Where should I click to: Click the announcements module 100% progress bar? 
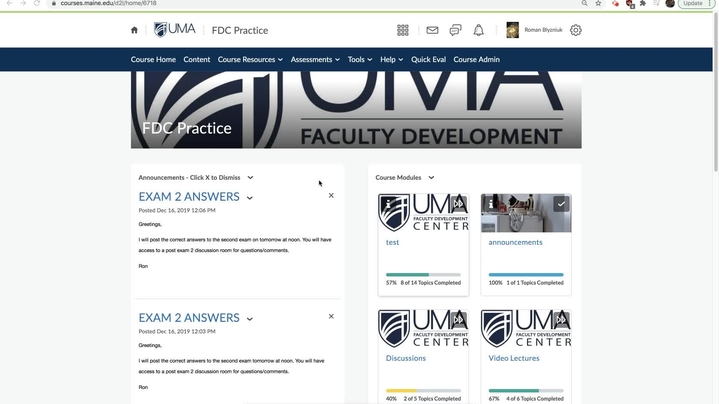pyautogui.click(x=526, y=275)
